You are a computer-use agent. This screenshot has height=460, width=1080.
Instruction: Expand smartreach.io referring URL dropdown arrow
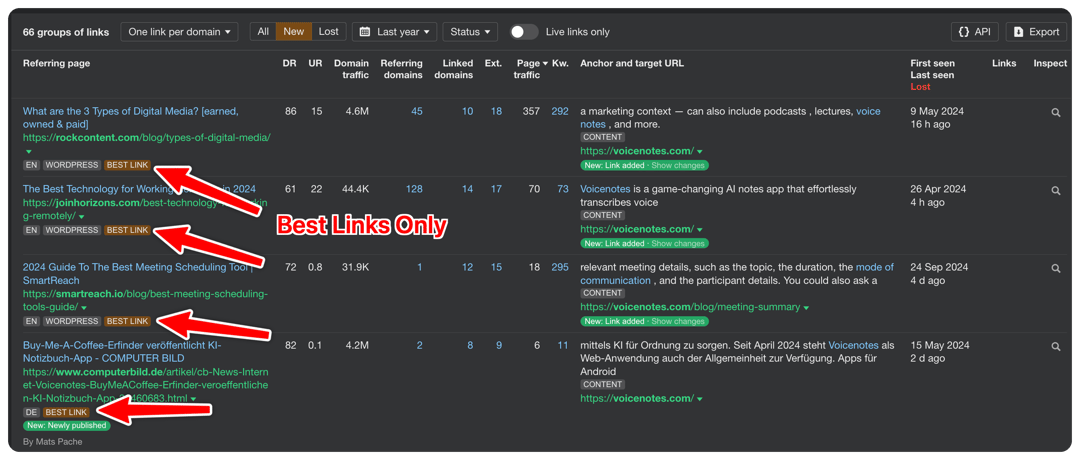coord(83,308)
